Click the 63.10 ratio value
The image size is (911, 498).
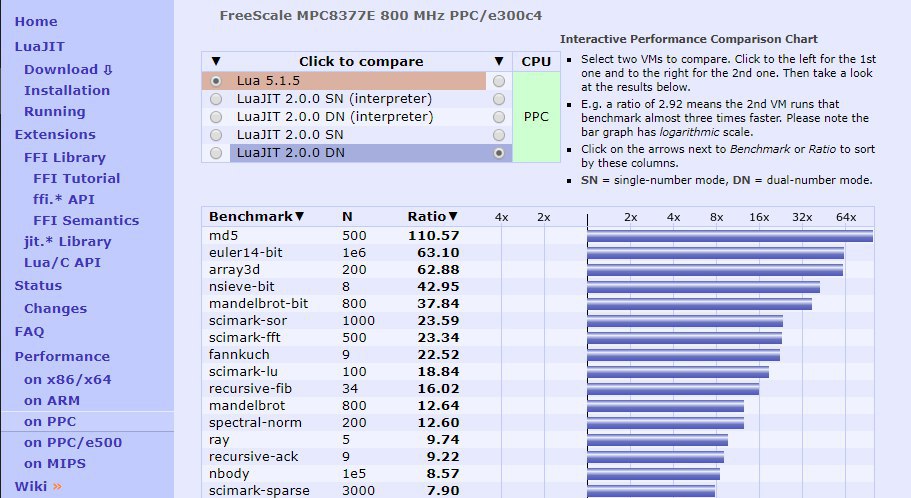pyautogui.click(x=438, y=253)
